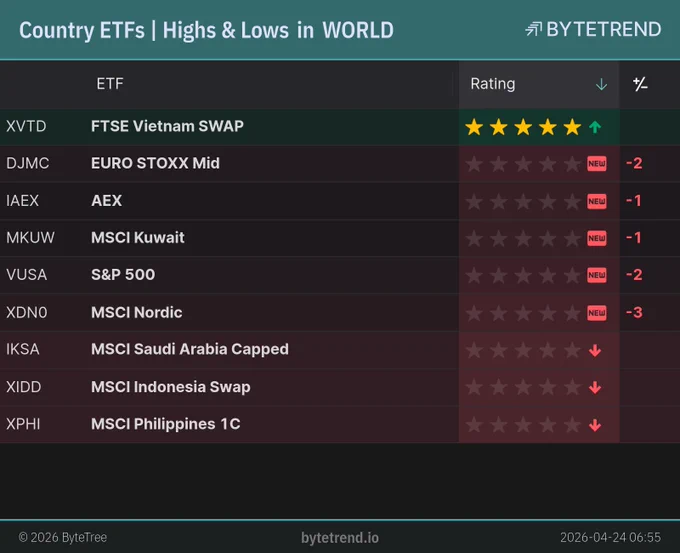680x553 pixels.
Task: Click the BYTETREND brand name
Action: pos(603,29)
